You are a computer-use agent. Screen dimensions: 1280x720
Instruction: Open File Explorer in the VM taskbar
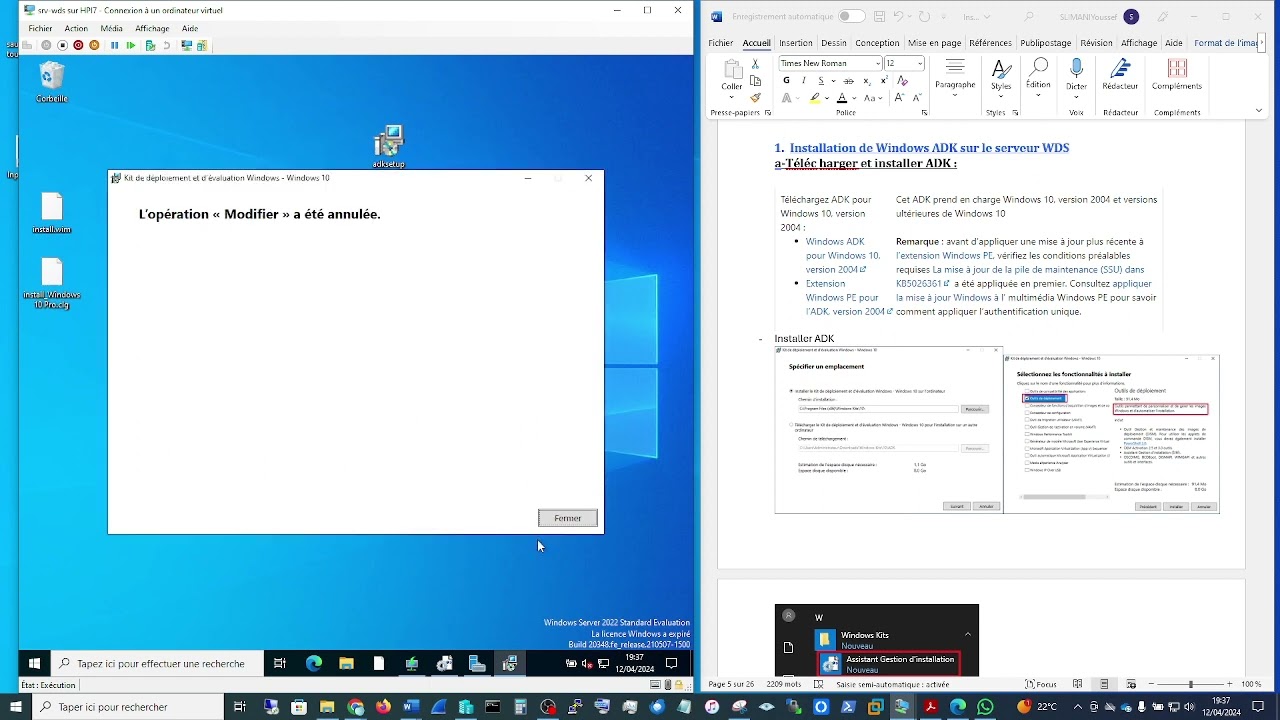[x=346, y=663]
